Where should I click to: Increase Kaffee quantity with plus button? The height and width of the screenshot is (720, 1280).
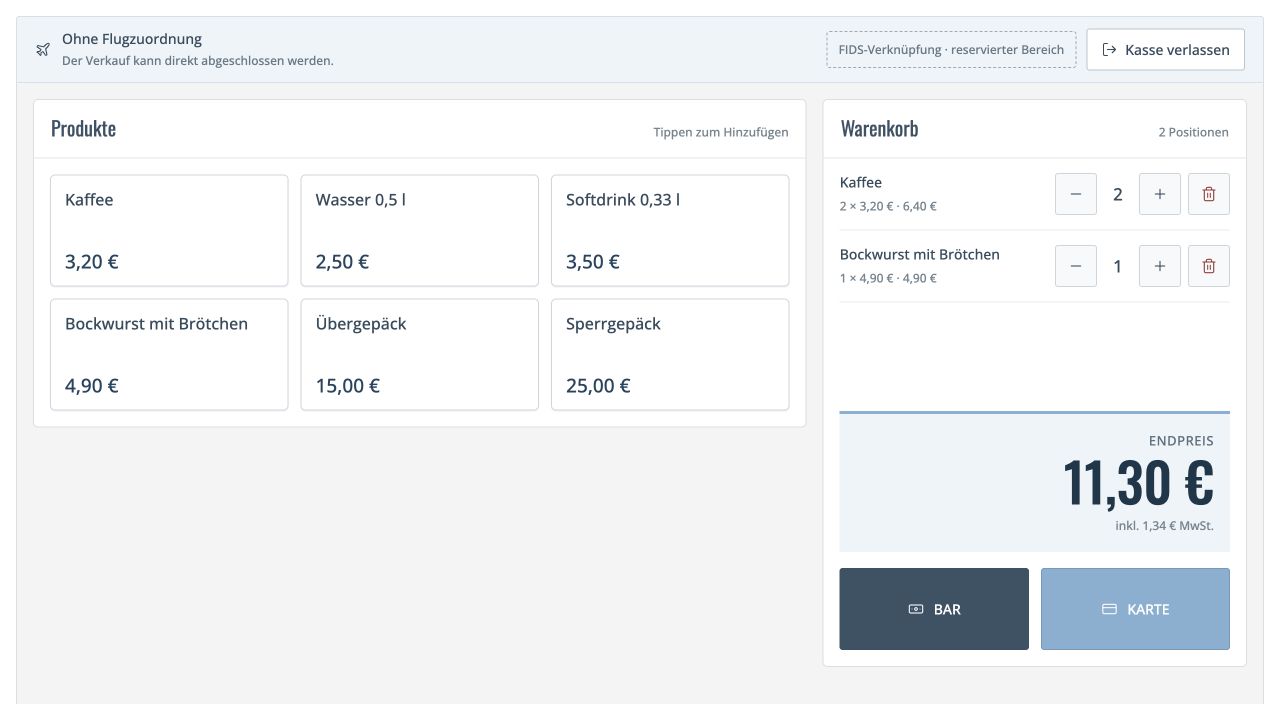(1160, 194)
